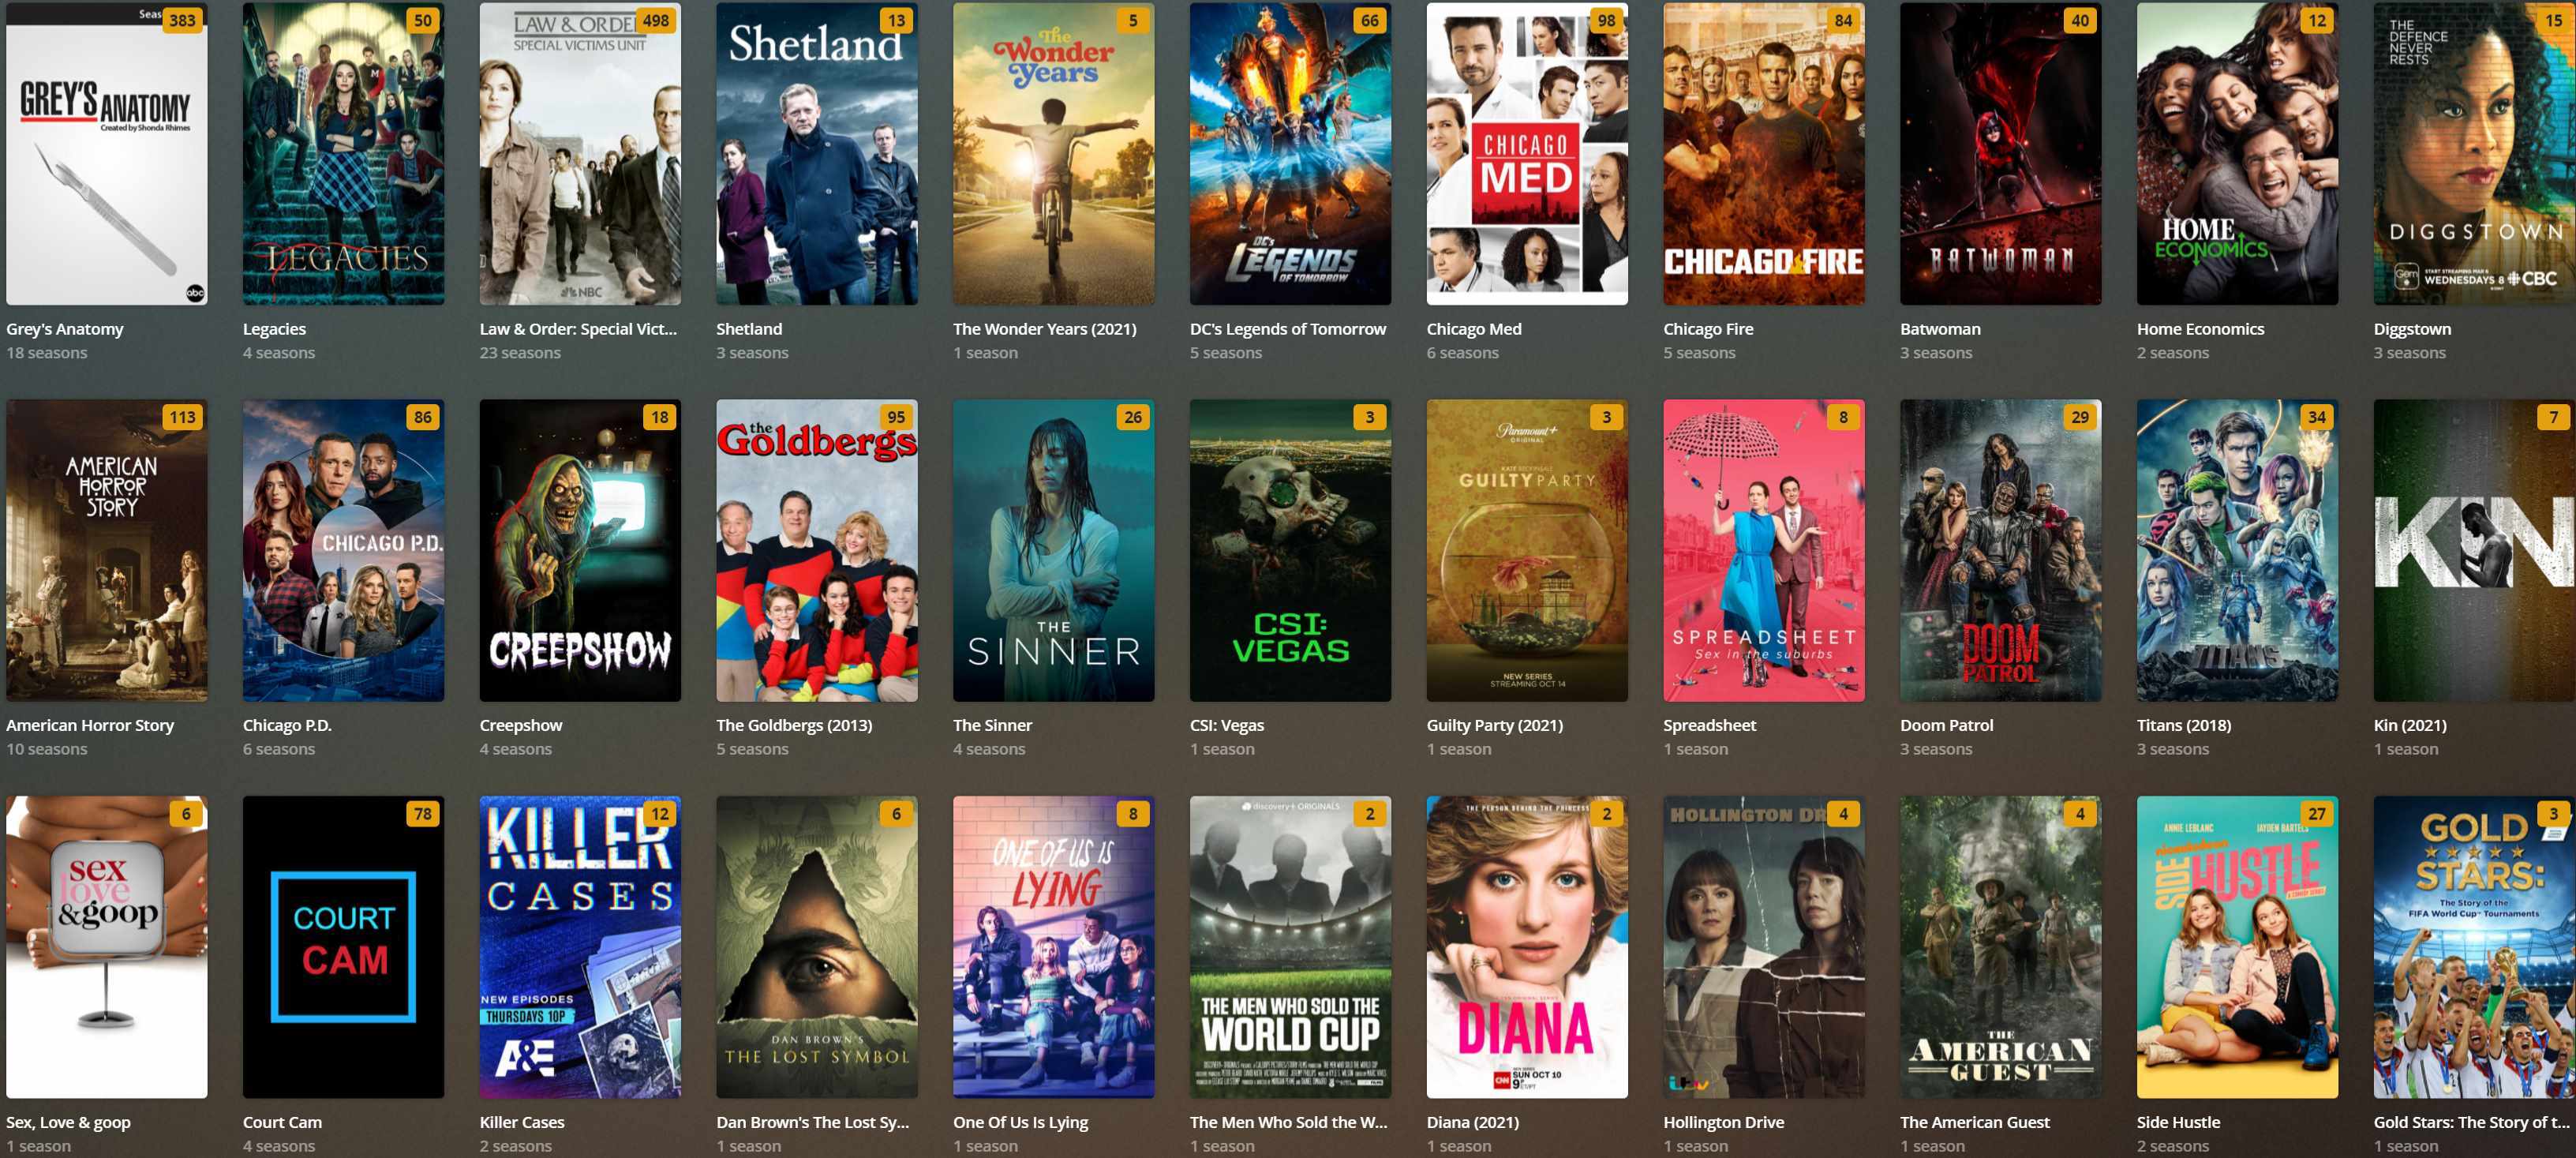Click the 383 episode count badge
This screenshot has height=1158, width=2576.
[x=182, y=20]
